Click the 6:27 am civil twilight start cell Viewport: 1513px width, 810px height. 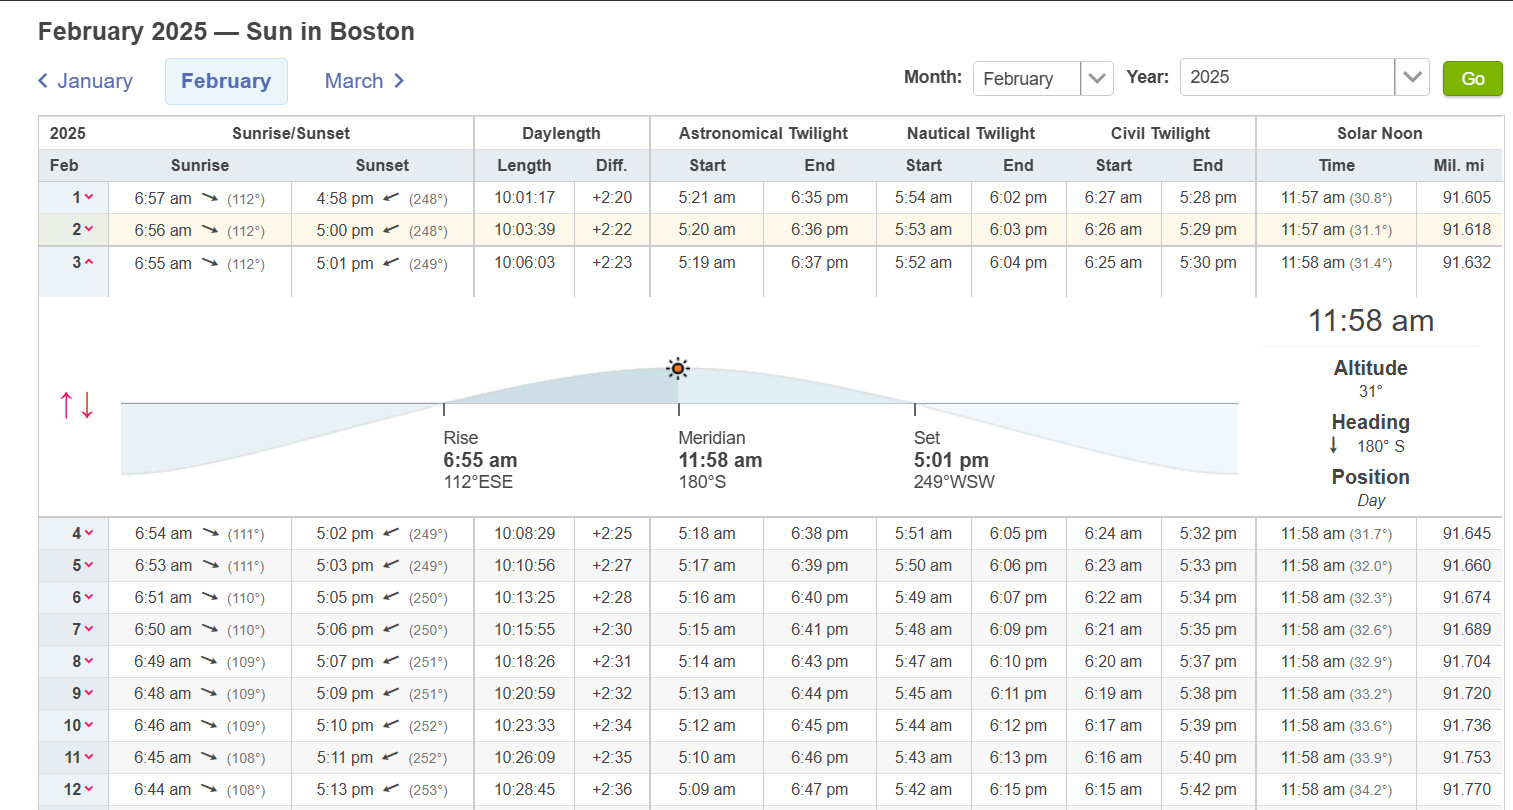tap(1113, 197)
